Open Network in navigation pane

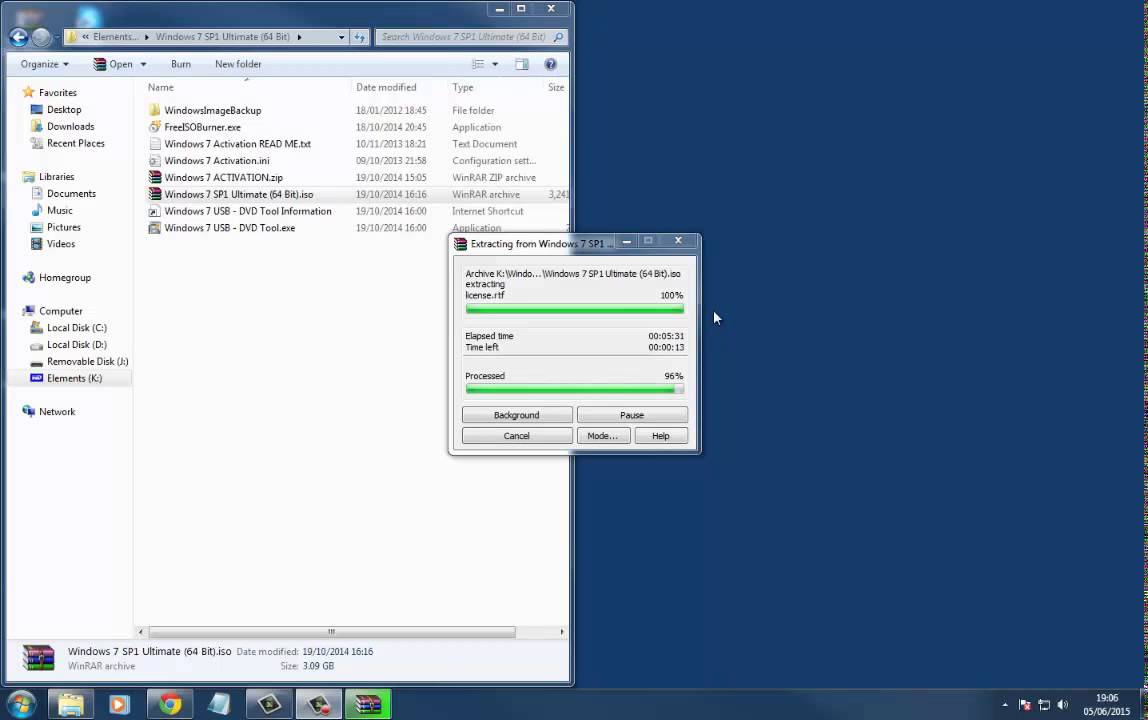[56, 412]
